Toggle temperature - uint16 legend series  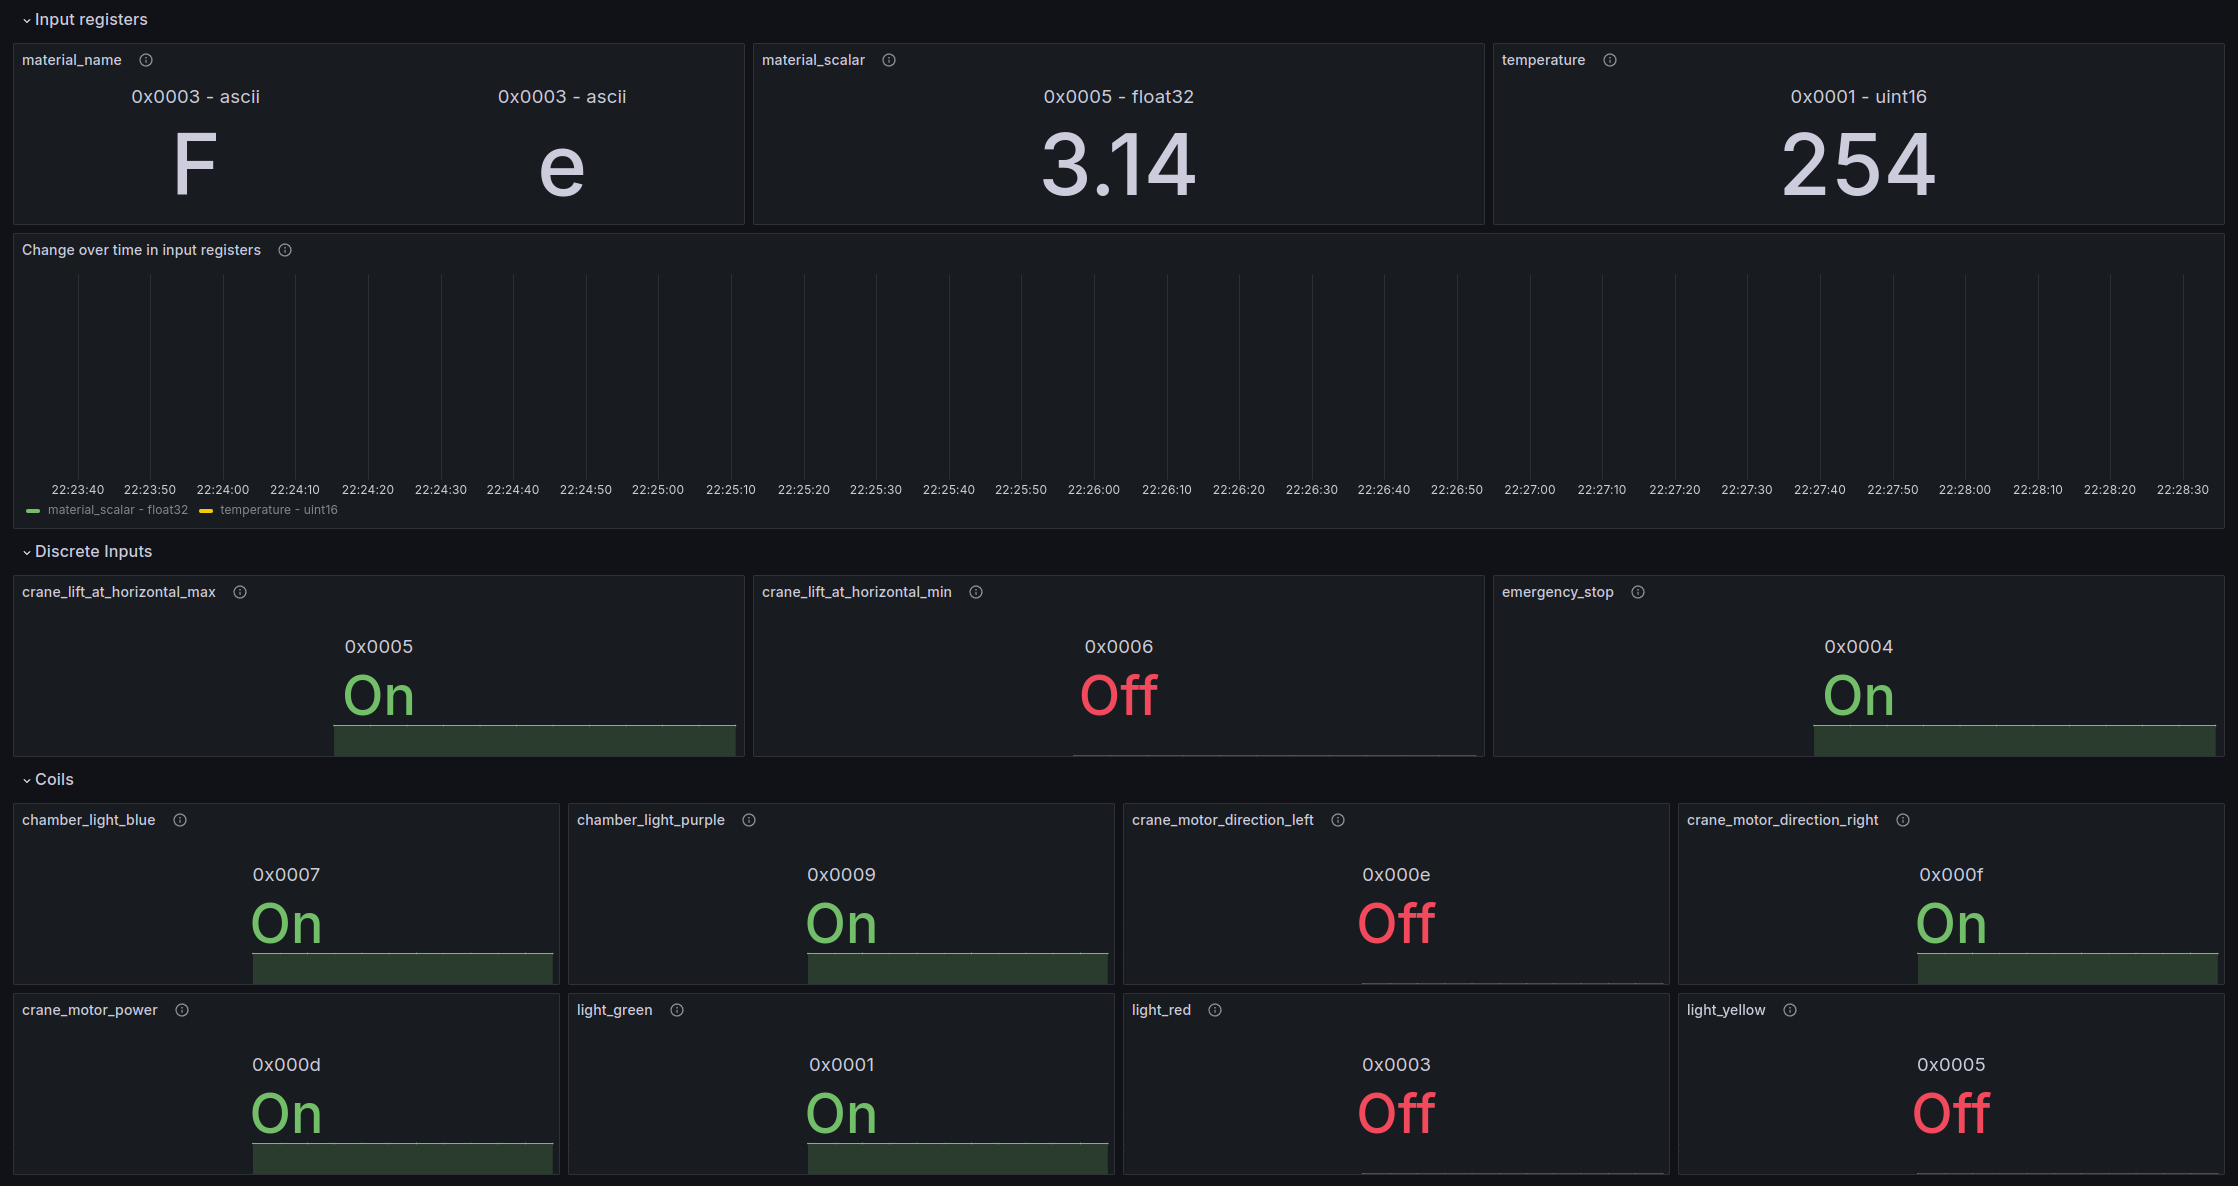tap(278, 510)
